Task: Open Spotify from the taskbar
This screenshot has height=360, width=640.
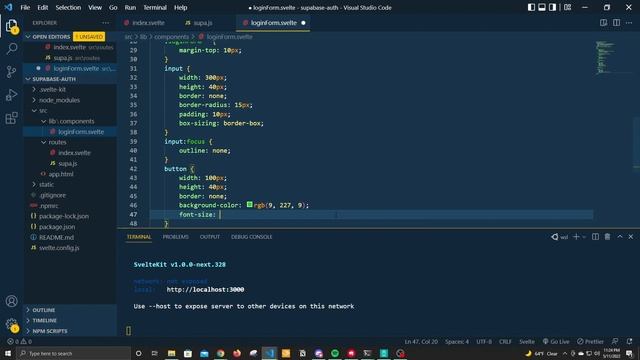Action: 335,353
